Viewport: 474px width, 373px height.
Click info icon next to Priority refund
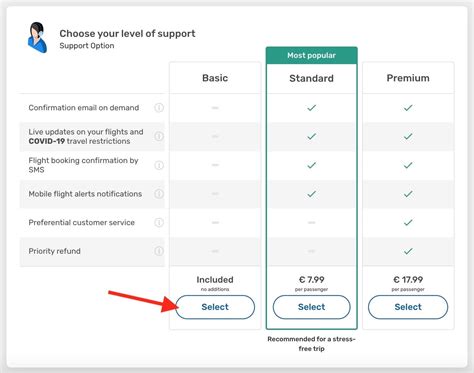pyautogui.click(x=159, y=251)
